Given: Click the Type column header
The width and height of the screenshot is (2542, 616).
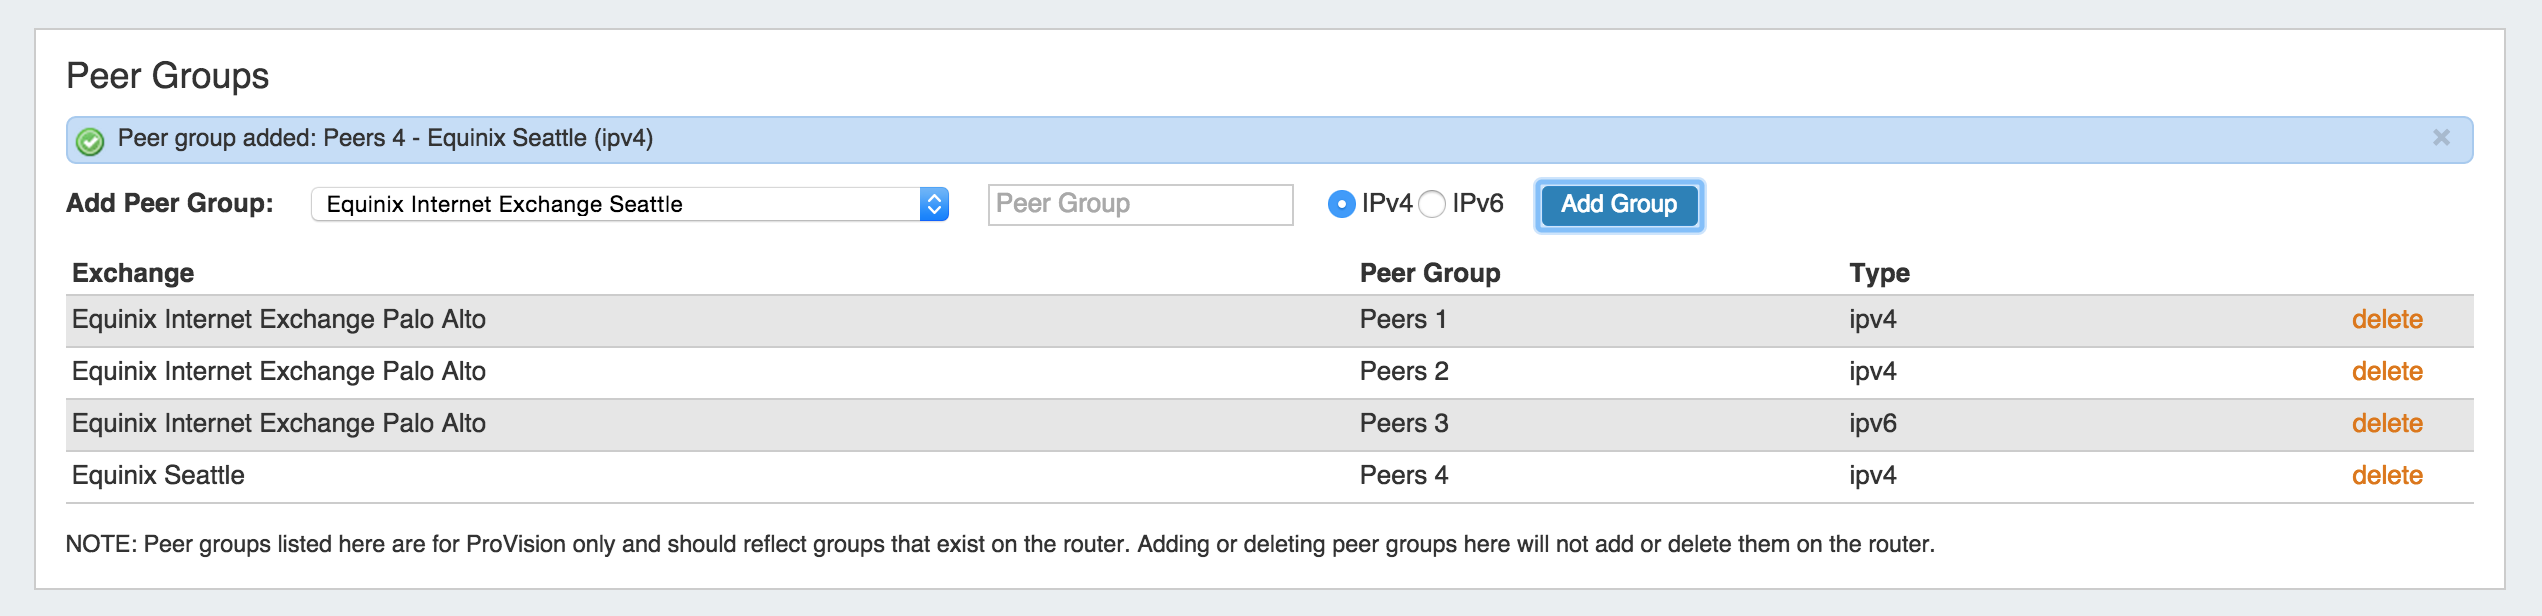Looking at the screenshot, I should [1878, 273].
